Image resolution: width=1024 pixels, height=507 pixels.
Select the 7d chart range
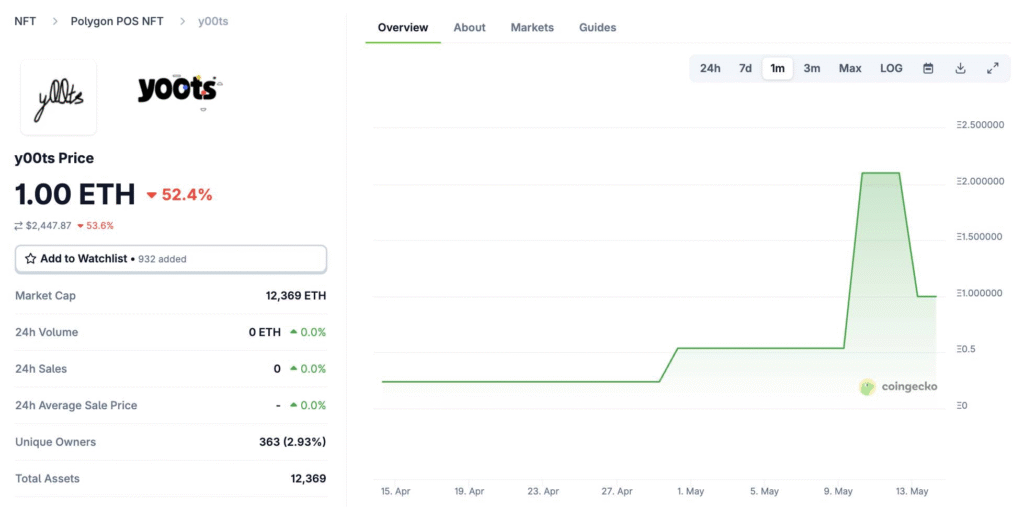[745, 68]
